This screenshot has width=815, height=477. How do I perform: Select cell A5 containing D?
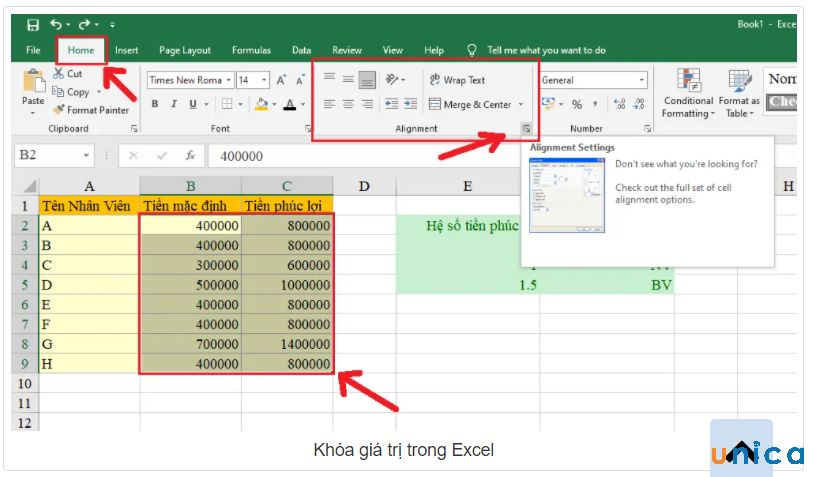89,284
